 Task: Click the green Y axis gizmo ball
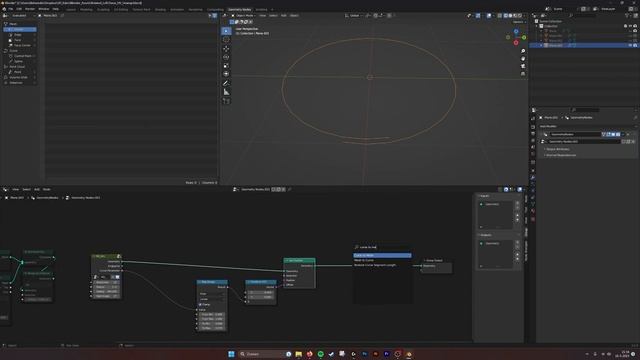pos(524,38)
